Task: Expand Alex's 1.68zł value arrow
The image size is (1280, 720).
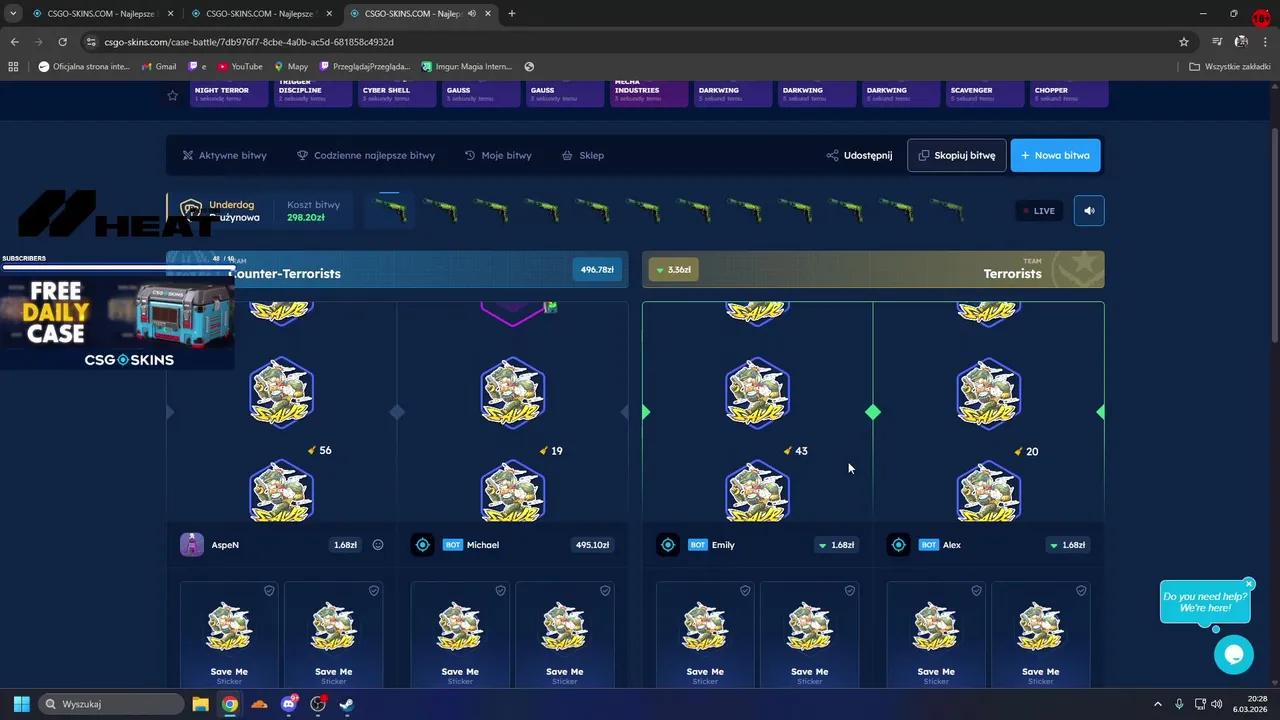Action: click(x=1053, y=546)
